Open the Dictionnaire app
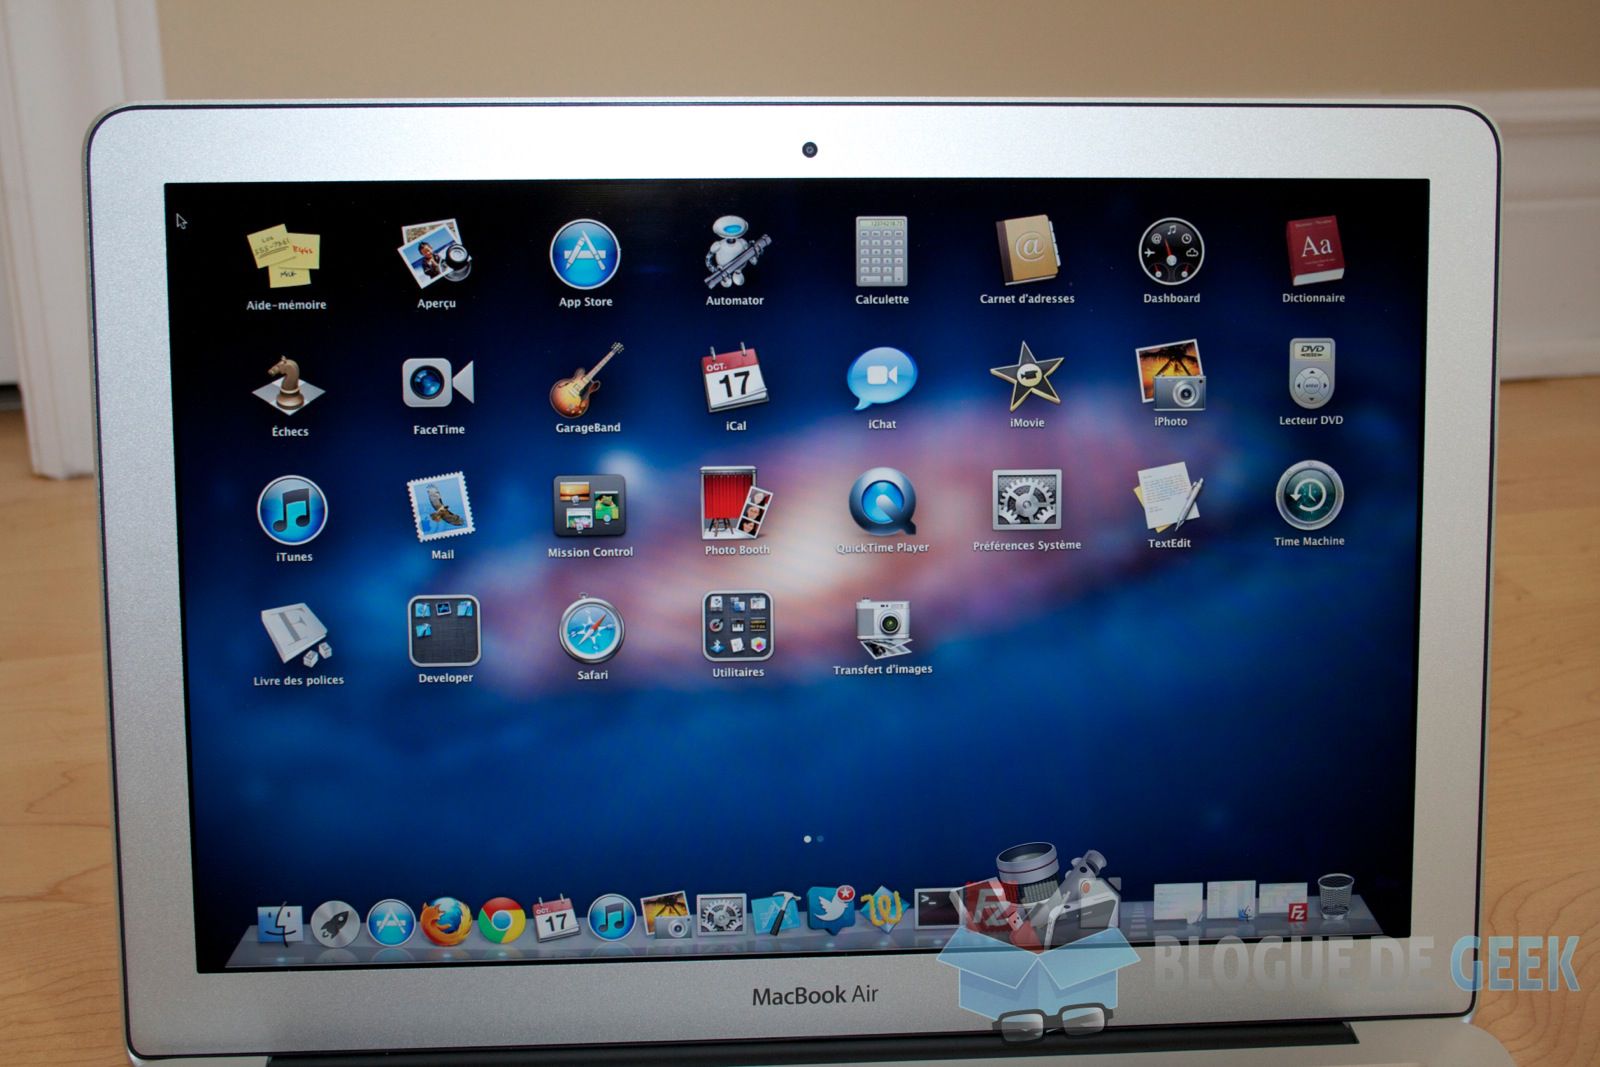The image size is (1600, 1067). pyautogui.click(x=1314, y=250)
